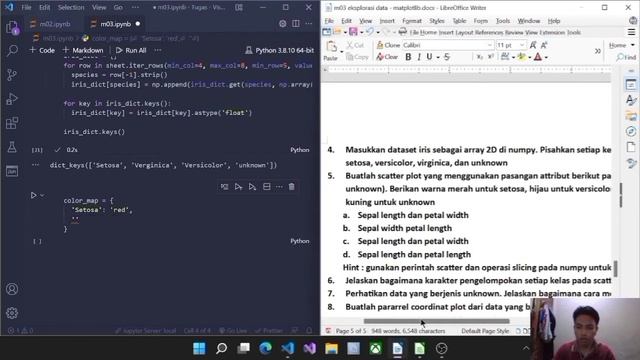The height and width of the screenshot is (360, 640).
Task: Open the underline style dropdown arrow
Action: coord(438,57)
